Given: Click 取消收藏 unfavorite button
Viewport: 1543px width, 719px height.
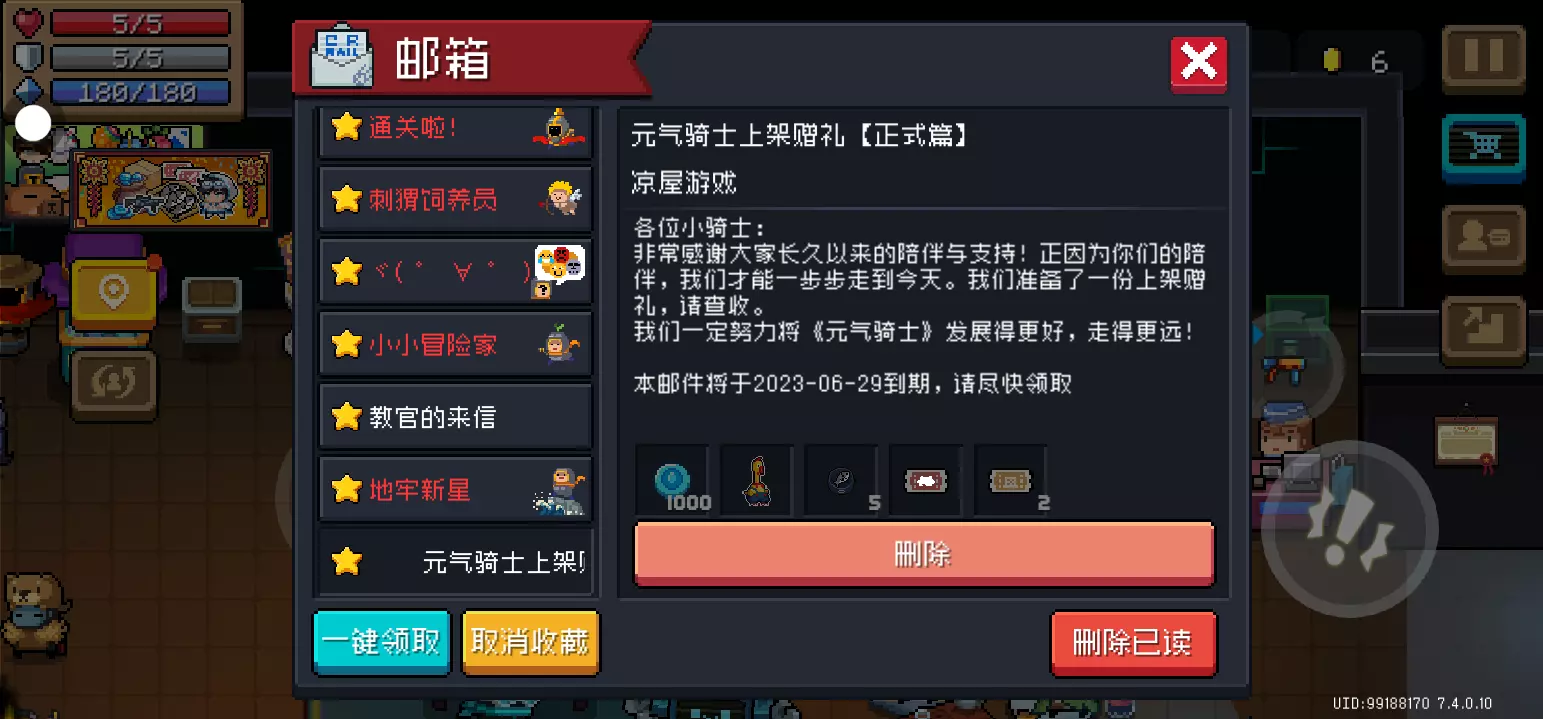Looking at the screenshot, I should pos(530,642).
